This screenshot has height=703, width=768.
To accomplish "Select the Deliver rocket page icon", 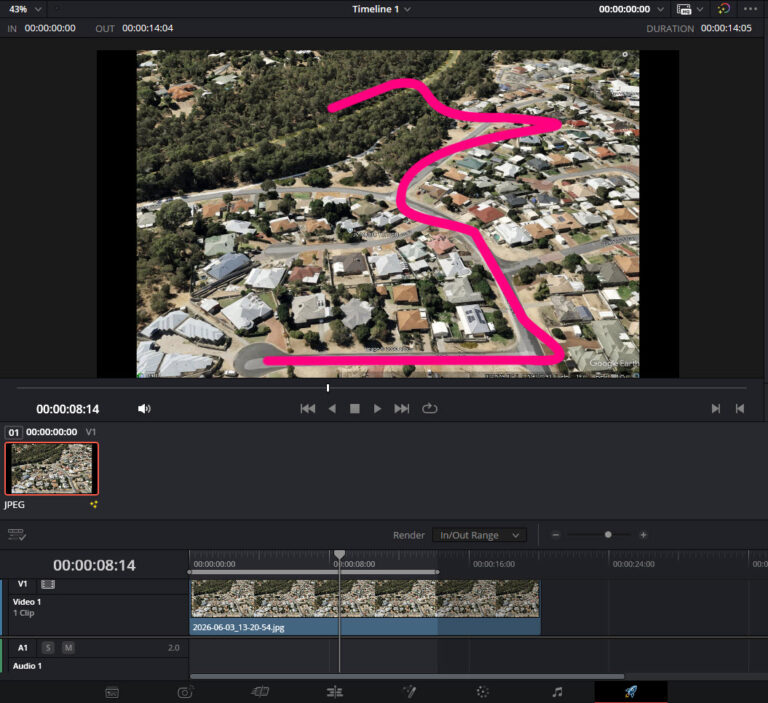I will pos(631,692).
